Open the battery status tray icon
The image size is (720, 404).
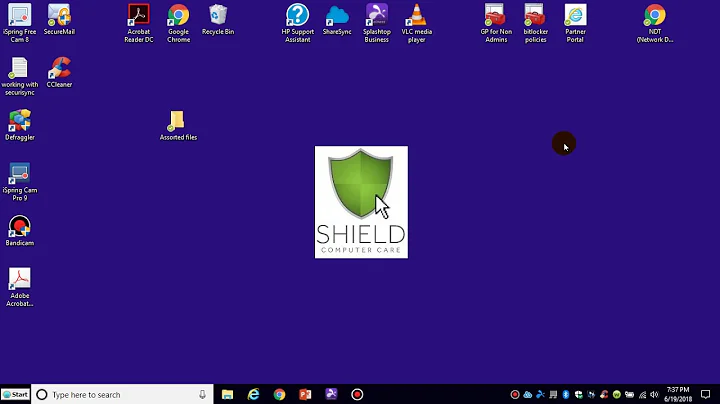click(x=630, y=394)
